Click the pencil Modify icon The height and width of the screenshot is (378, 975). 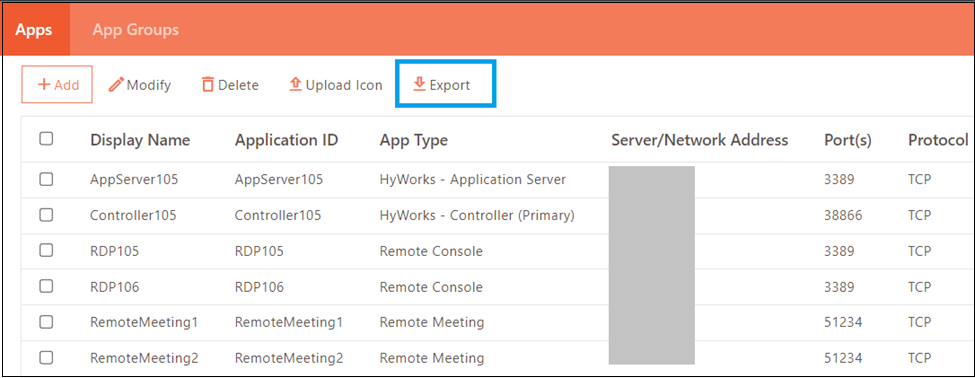pyautogui.click(x=116, y=85)
